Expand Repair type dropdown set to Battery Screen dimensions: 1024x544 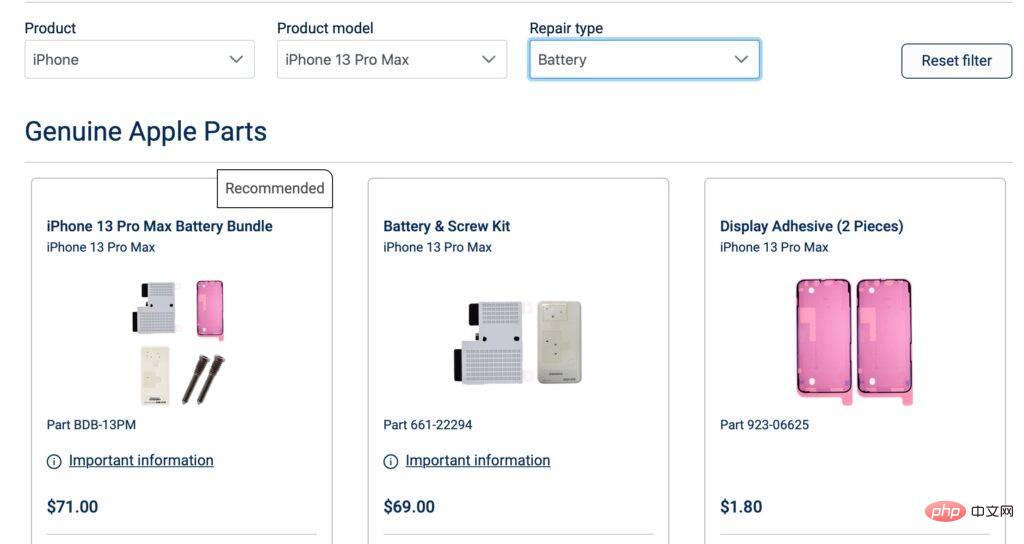click(644, 60)
